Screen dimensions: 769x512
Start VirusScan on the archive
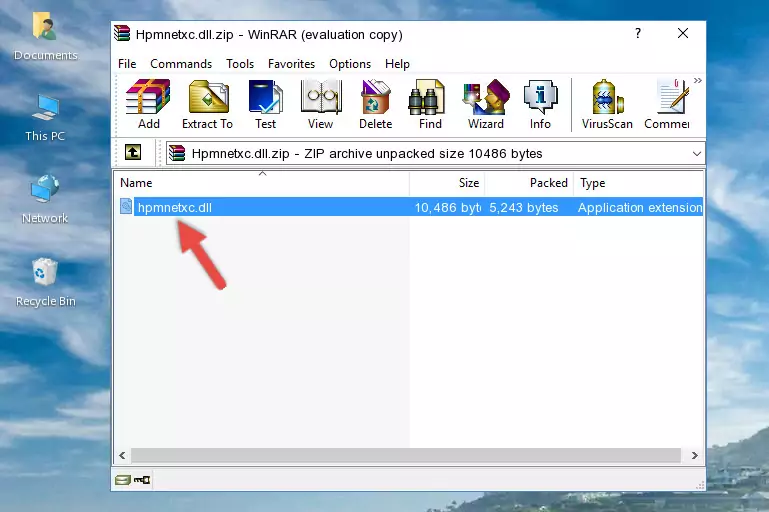(x=607, y=104)
